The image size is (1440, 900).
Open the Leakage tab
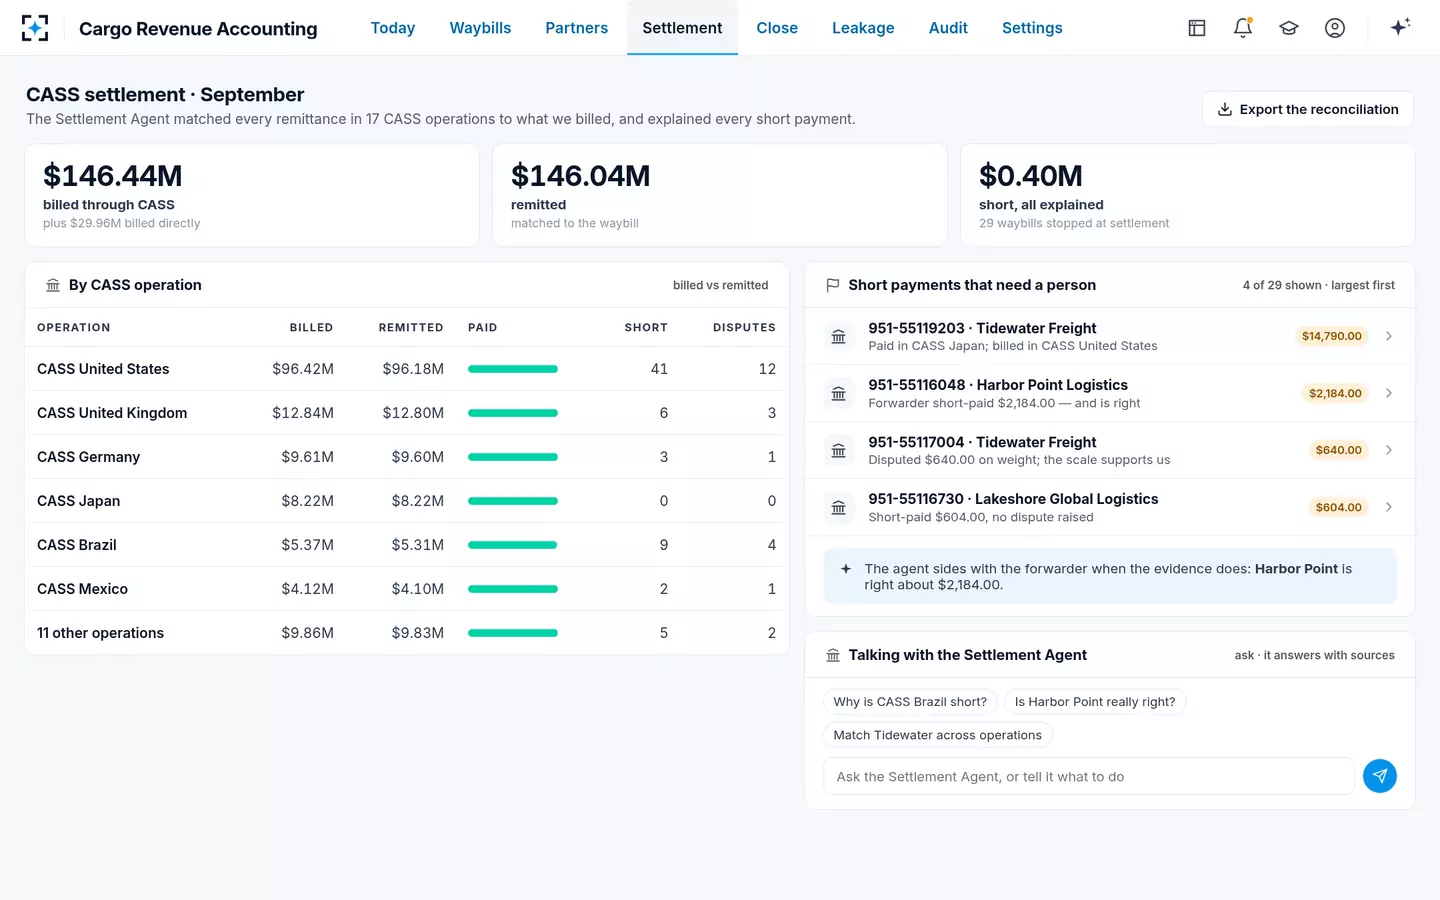click(863, 28)
